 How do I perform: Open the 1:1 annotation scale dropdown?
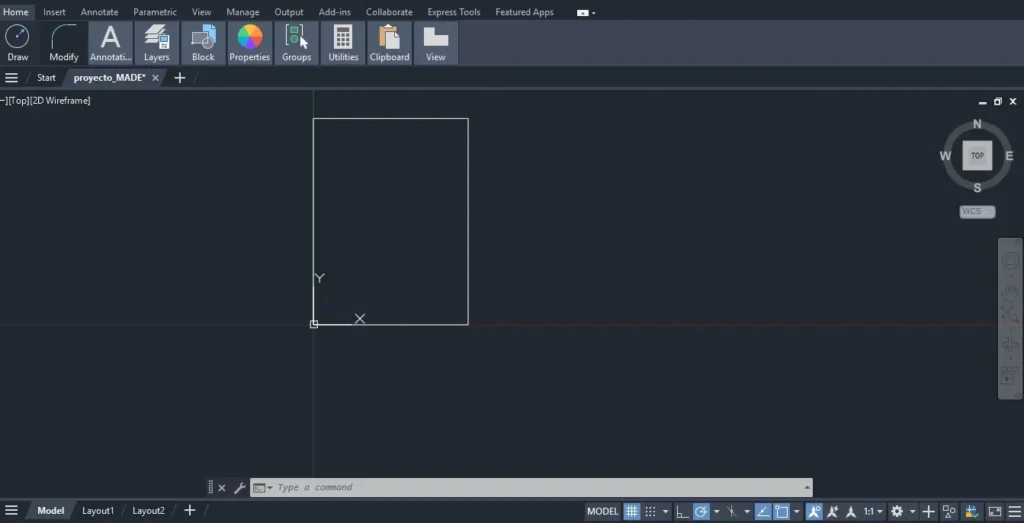click(873, 511)
